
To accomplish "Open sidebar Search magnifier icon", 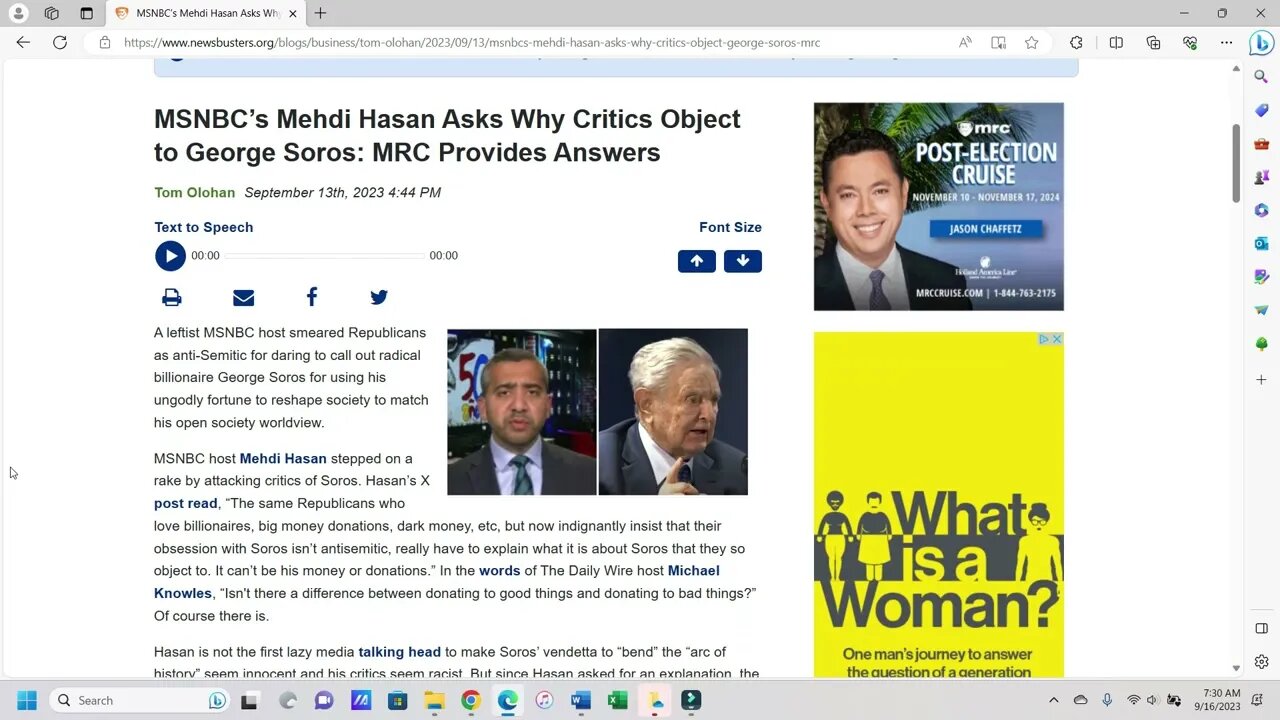I will click(1261, 76).
